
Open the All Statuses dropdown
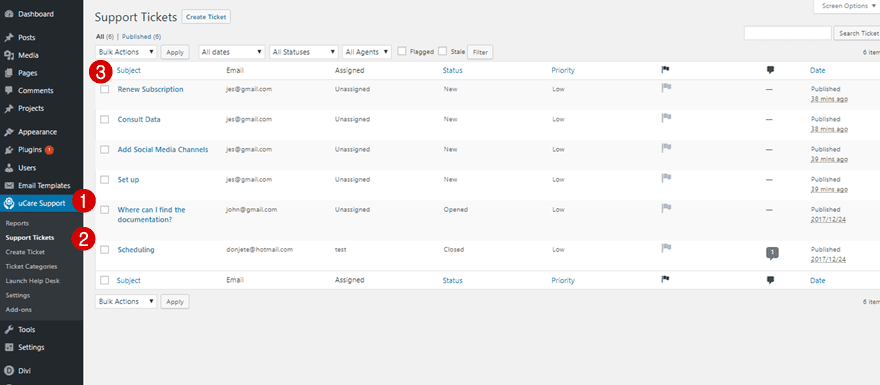(x=304, y=52)
